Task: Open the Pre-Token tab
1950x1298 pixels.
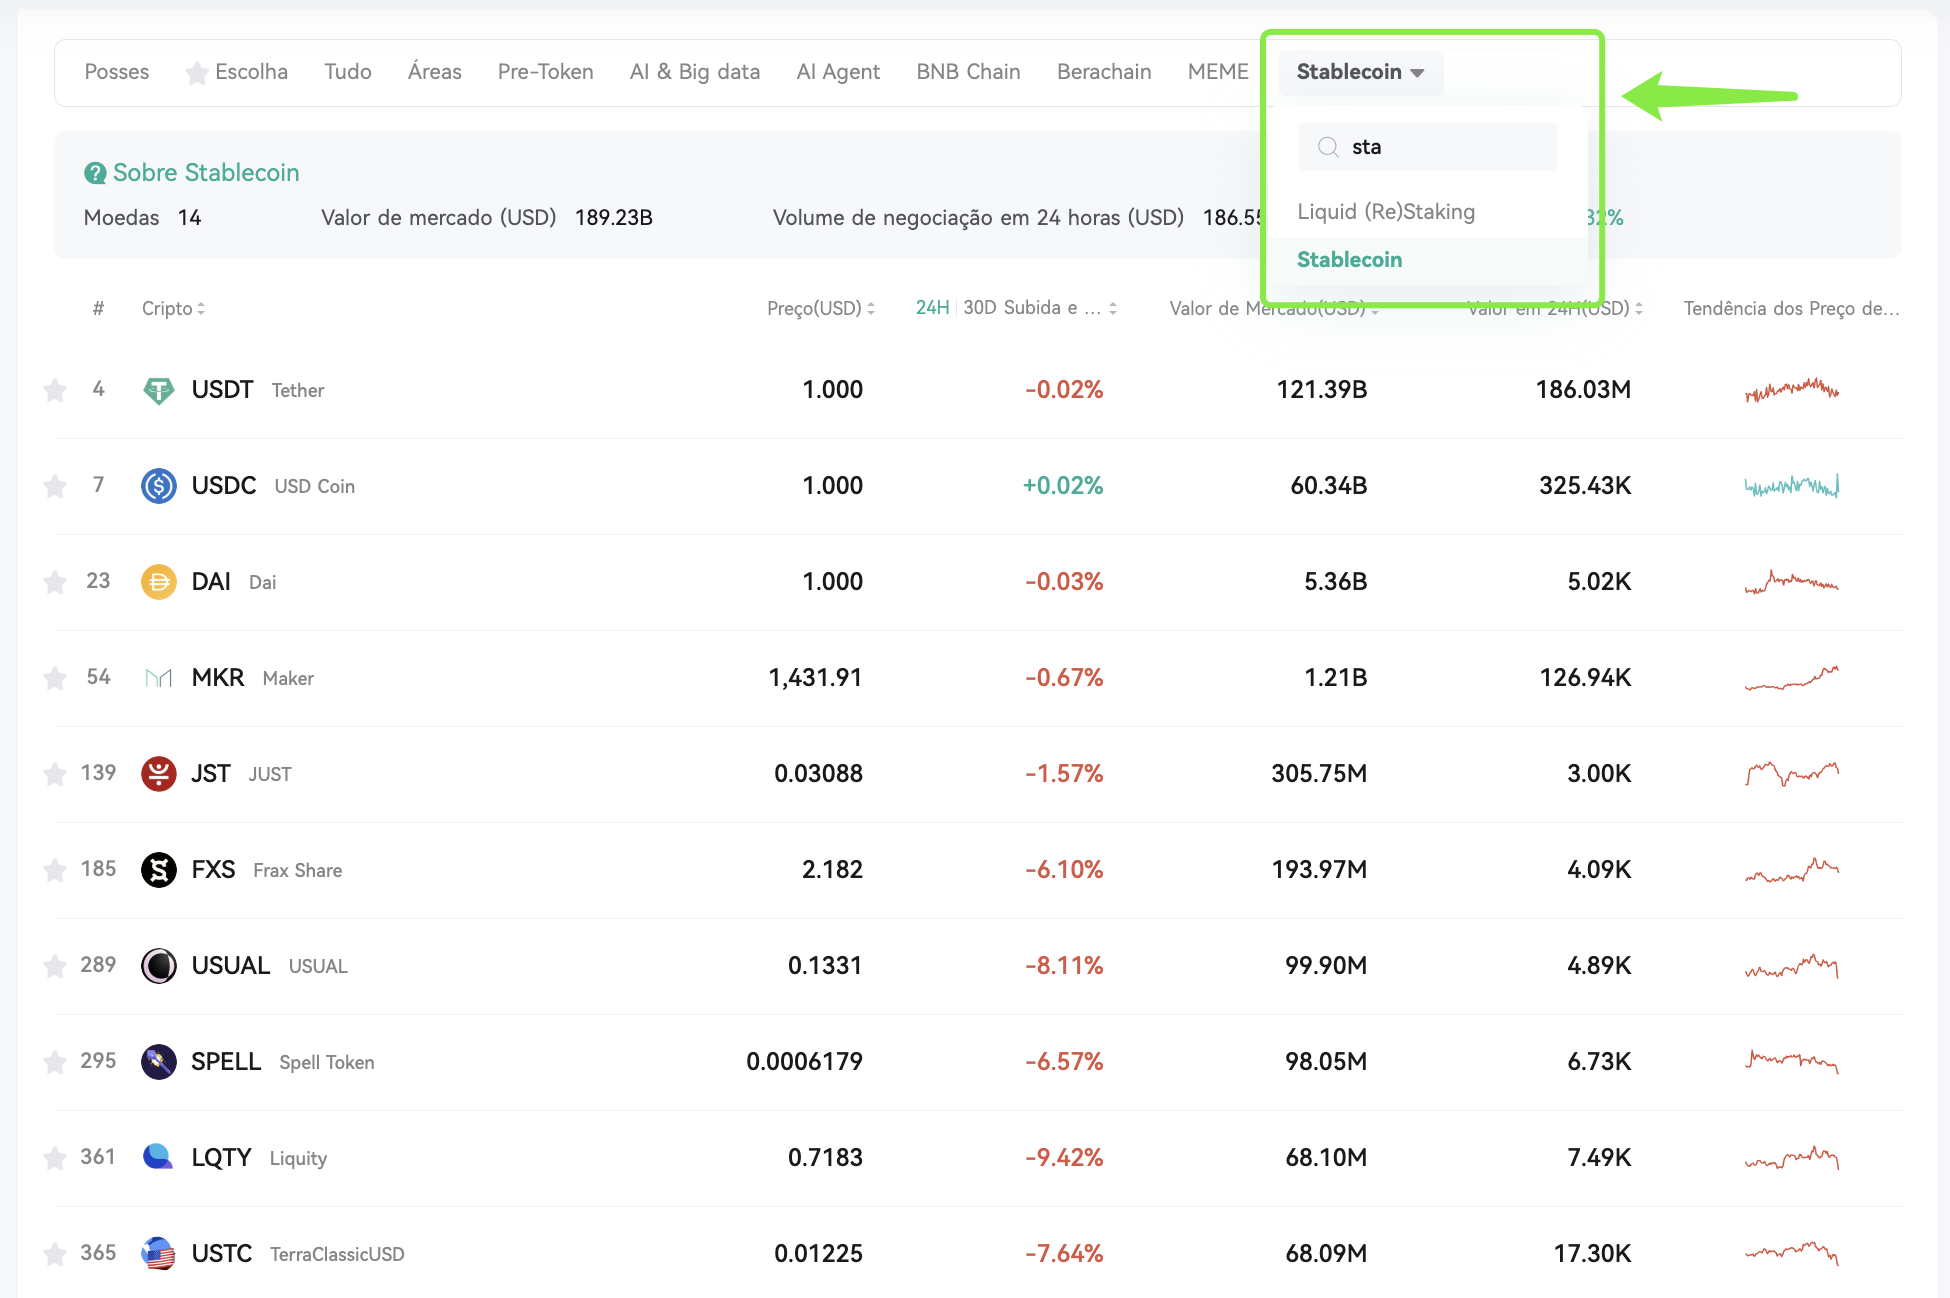Action: [x=546, y=72]
